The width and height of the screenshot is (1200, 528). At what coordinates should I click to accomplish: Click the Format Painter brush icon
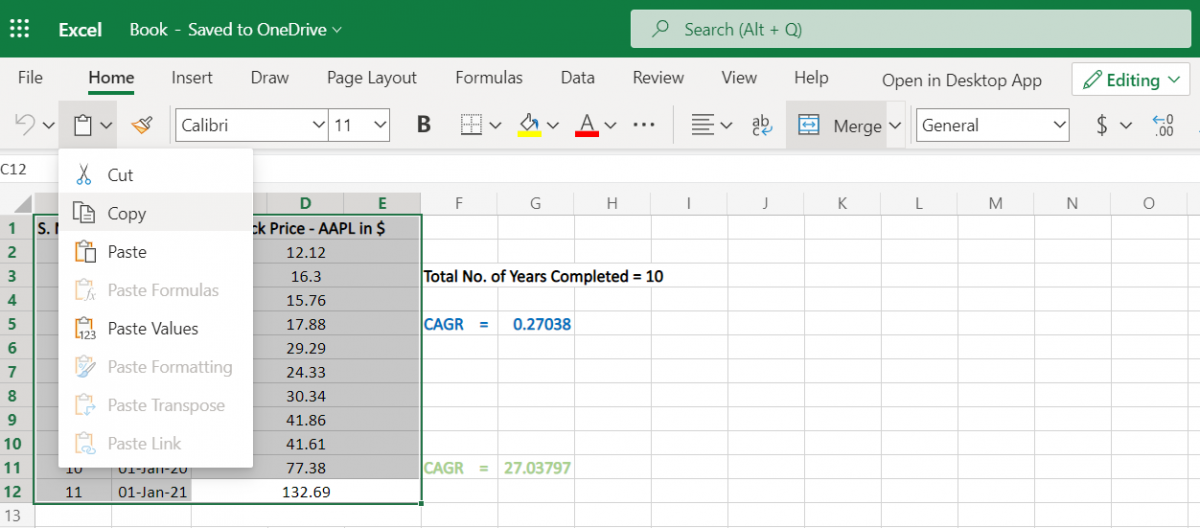click(142, 125)
